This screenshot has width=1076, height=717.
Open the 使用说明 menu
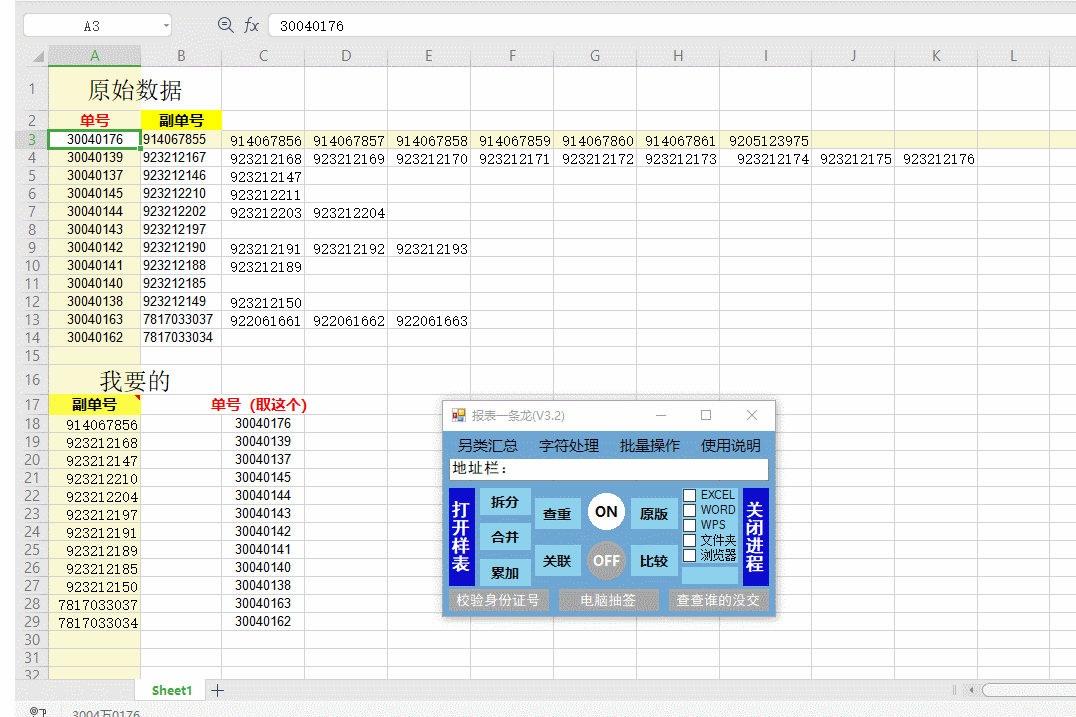click(x=730, y=446)
